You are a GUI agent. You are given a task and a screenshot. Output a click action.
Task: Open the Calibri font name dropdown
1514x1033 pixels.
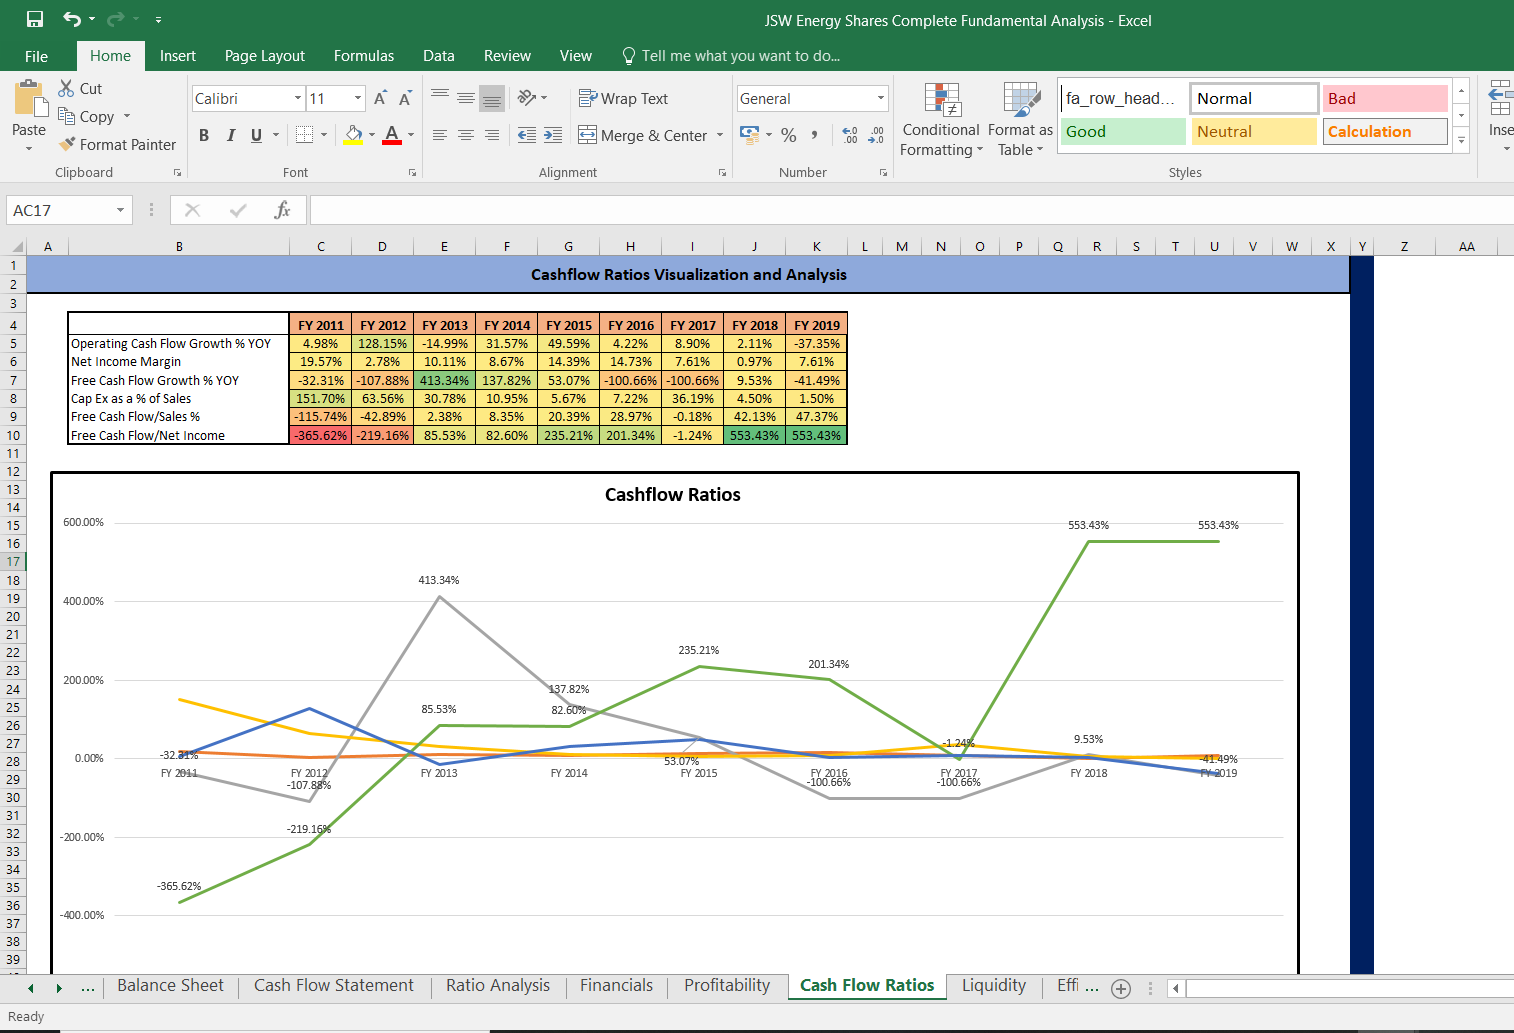(x=298, y=98)
